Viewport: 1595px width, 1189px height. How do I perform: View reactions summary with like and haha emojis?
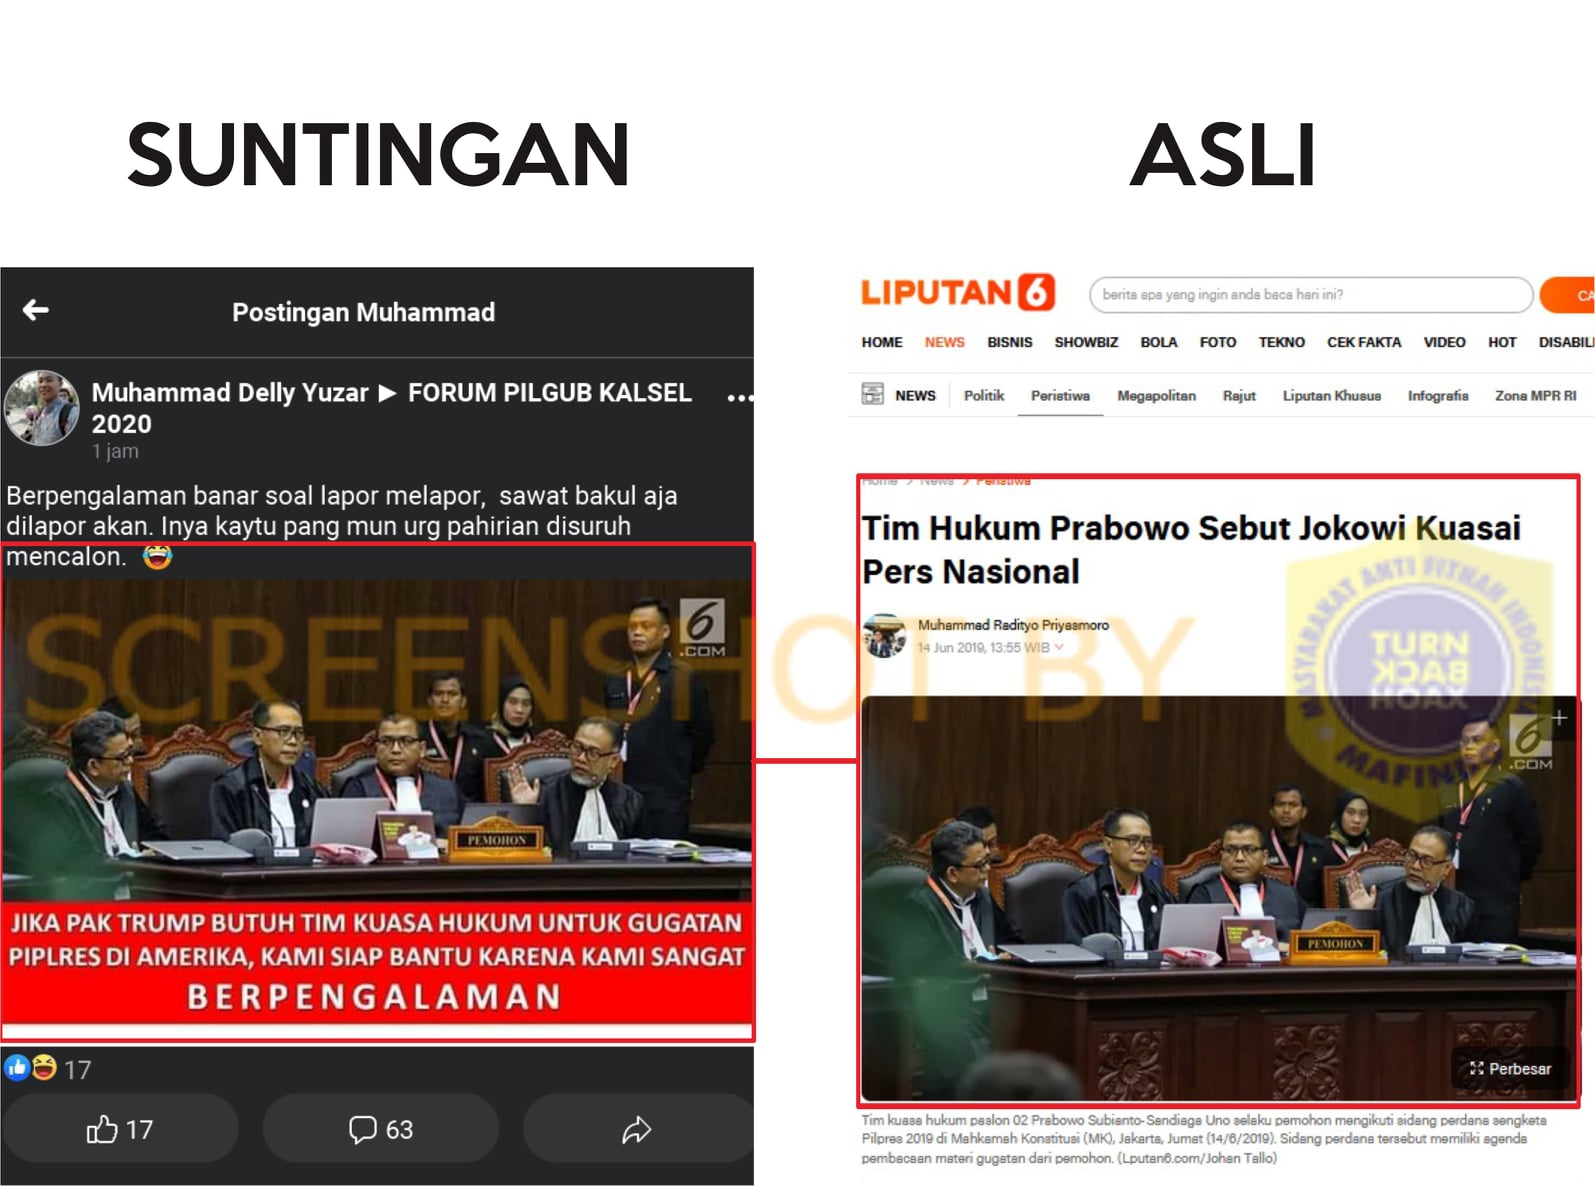(47, 1069)
